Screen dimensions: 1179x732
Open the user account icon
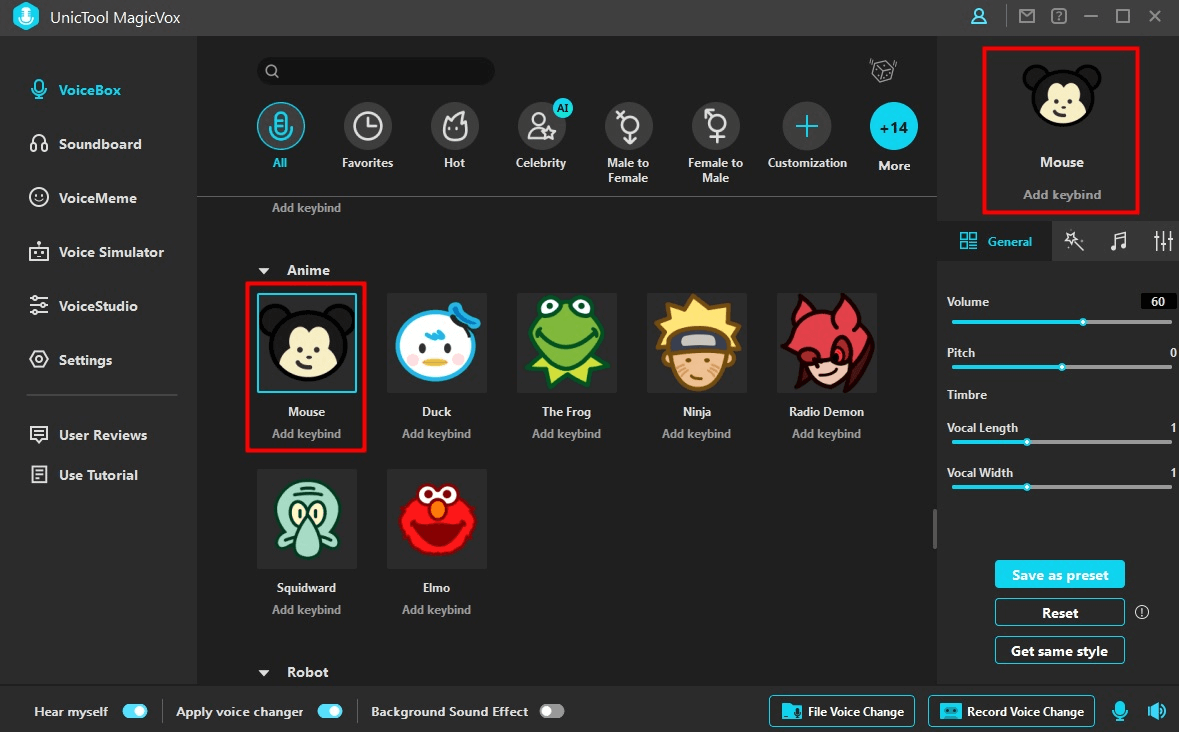979,17
